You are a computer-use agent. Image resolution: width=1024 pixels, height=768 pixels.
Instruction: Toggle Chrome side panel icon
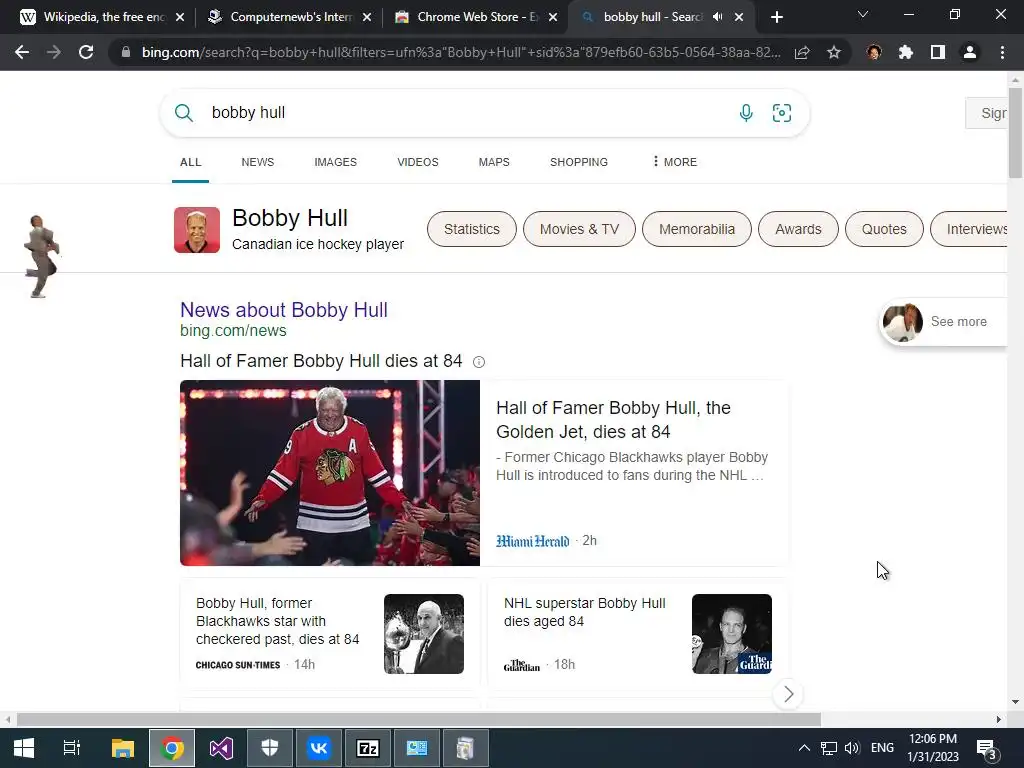(x=938, y=52)
